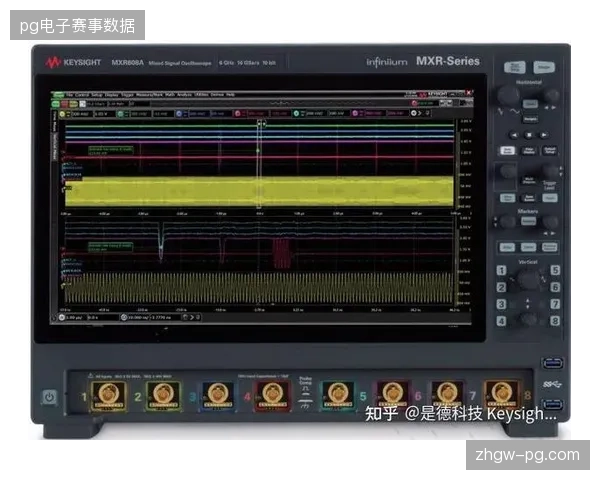This screenshot has width=600, height=480.
Task: Push the Clear Display key
Action: tap(529, 150)
